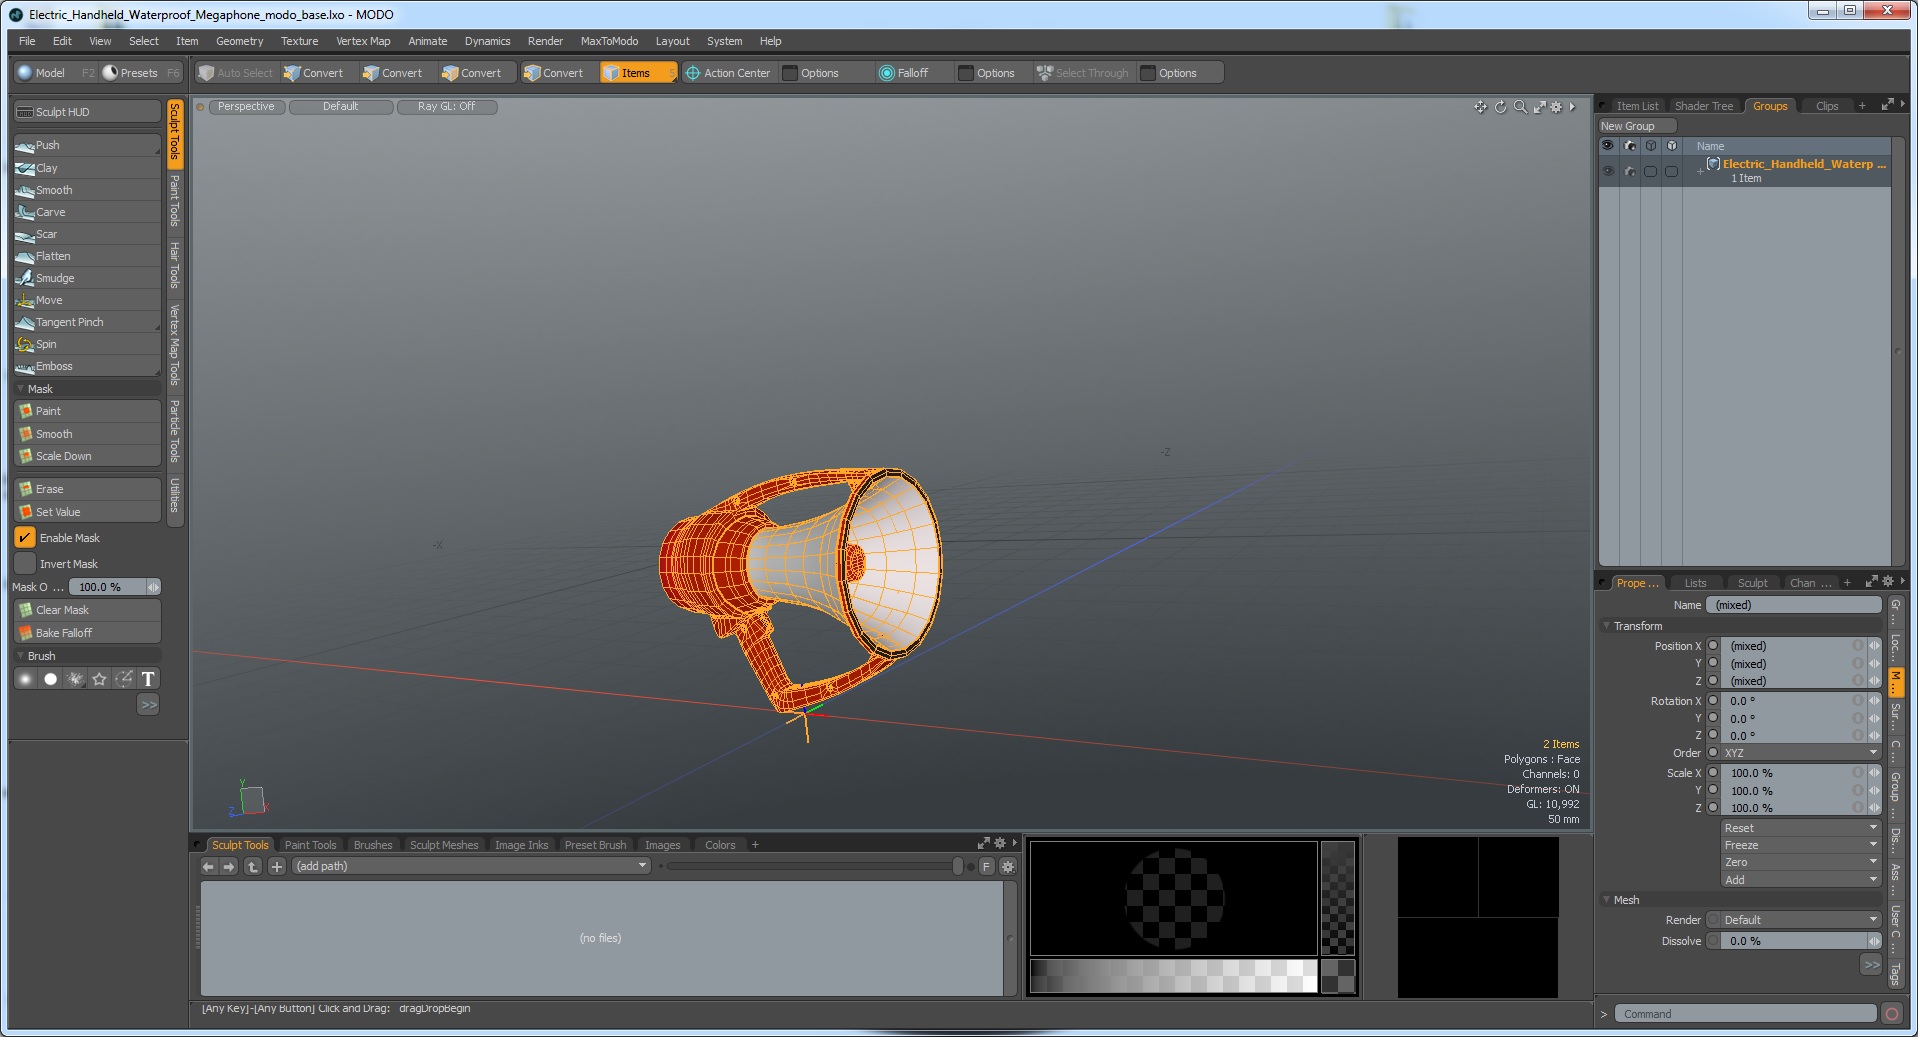
Task: Open the Render Default dropdown
Action: pos(1802,920)
